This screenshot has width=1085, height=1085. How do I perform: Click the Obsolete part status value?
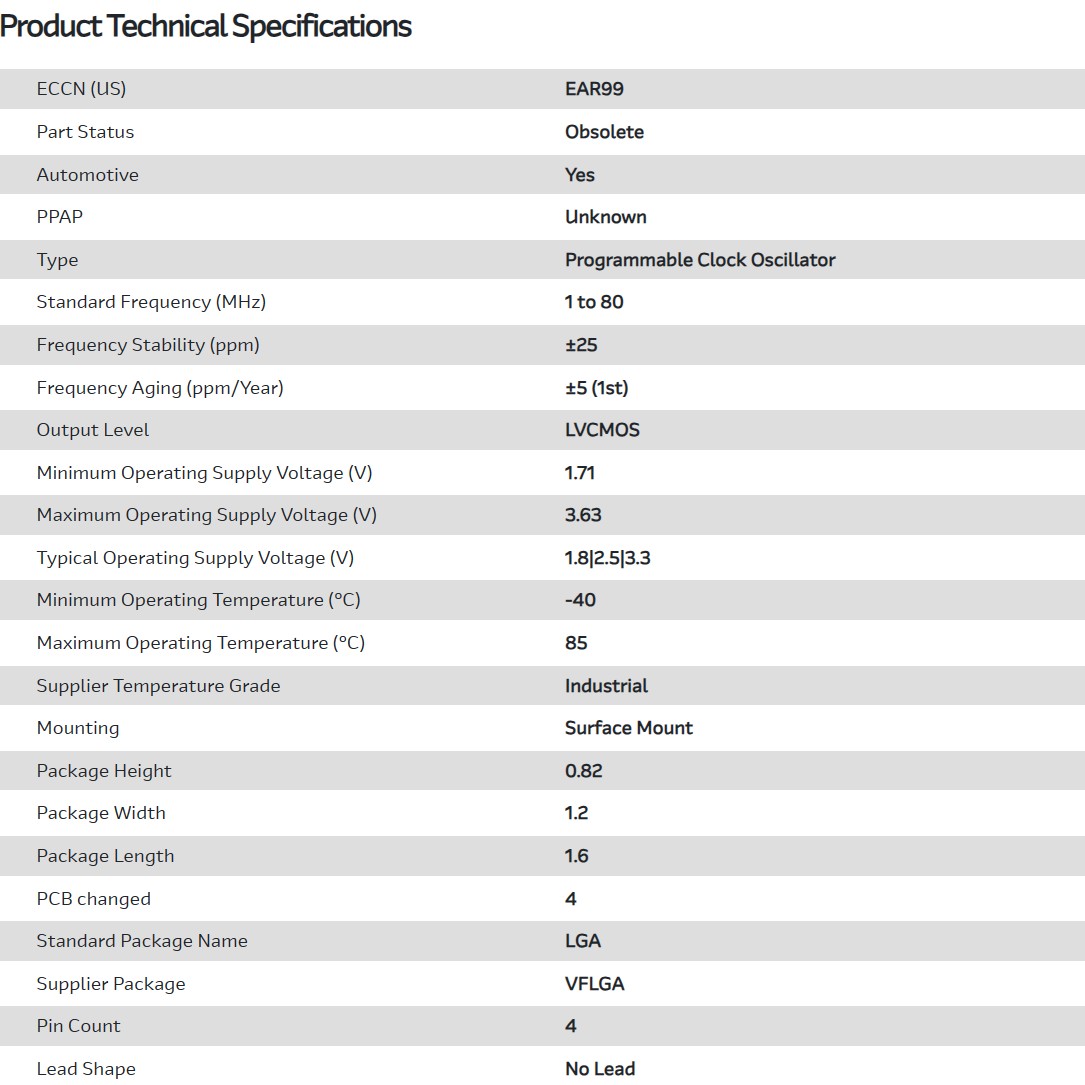click(x=604, y=132)
